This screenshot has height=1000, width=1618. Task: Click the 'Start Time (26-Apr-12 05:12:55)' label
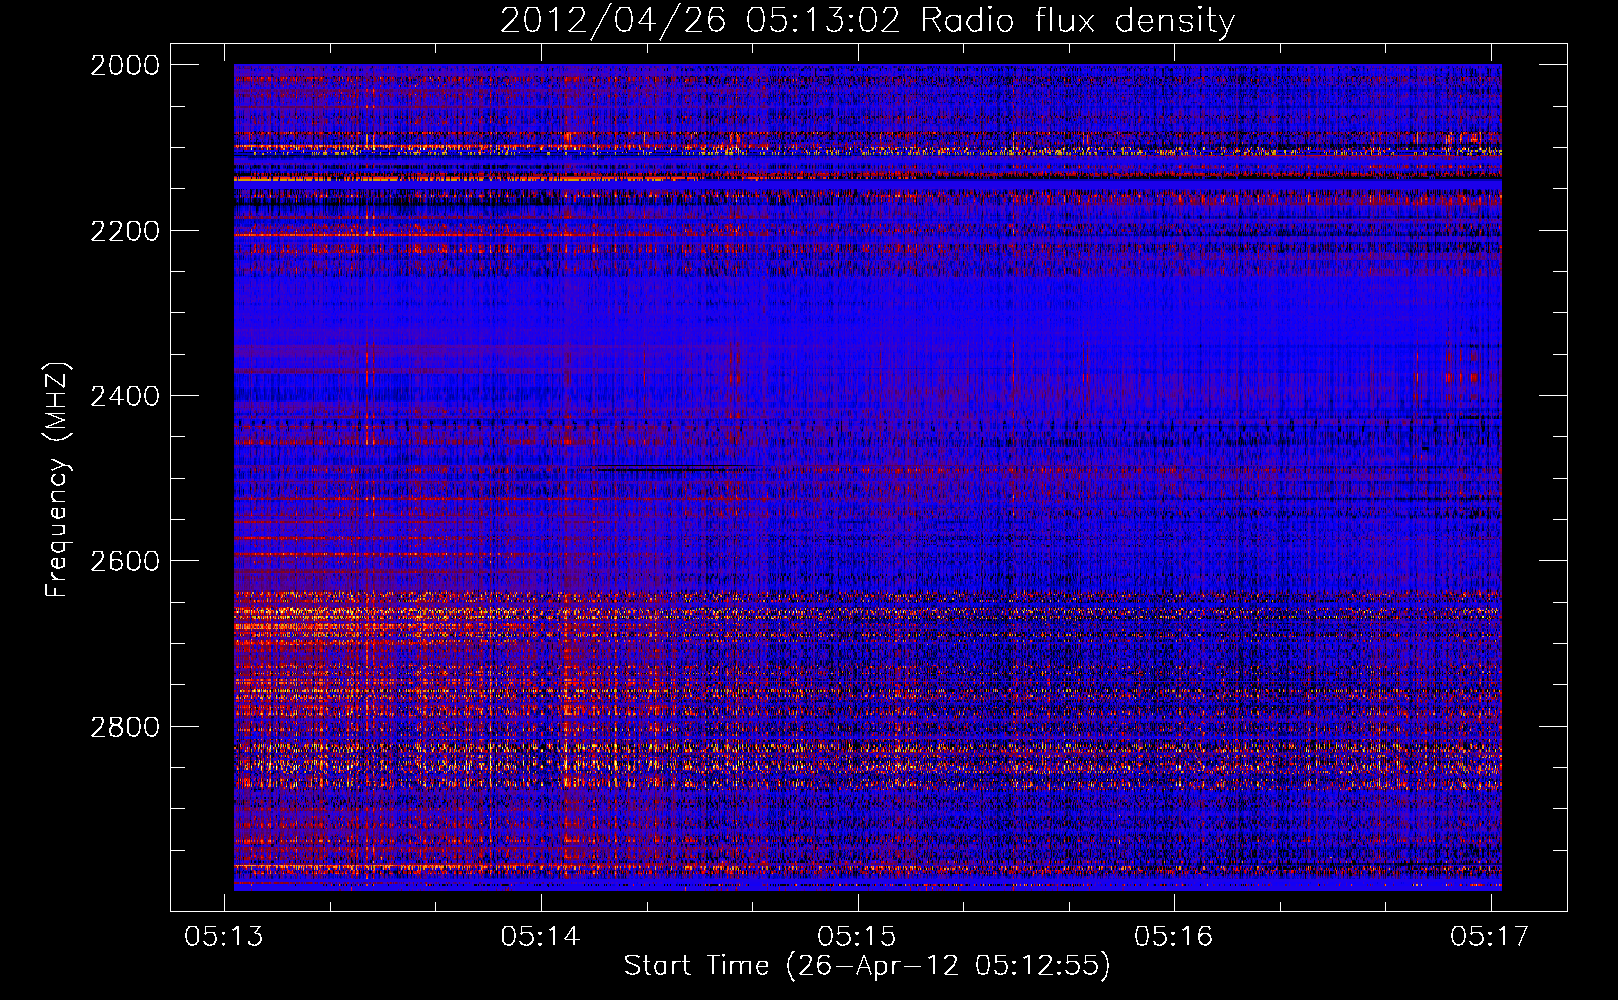pos(867,966)
